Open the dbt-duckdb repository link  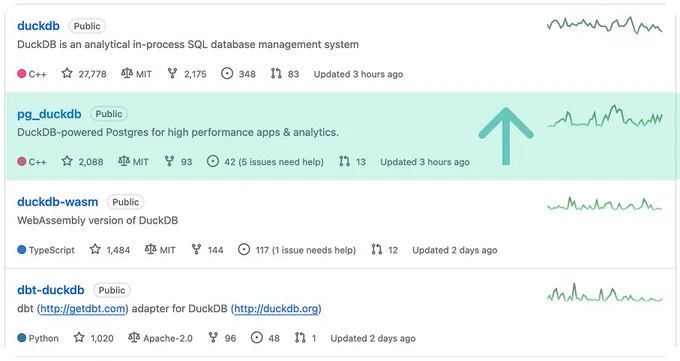(51, 290)
